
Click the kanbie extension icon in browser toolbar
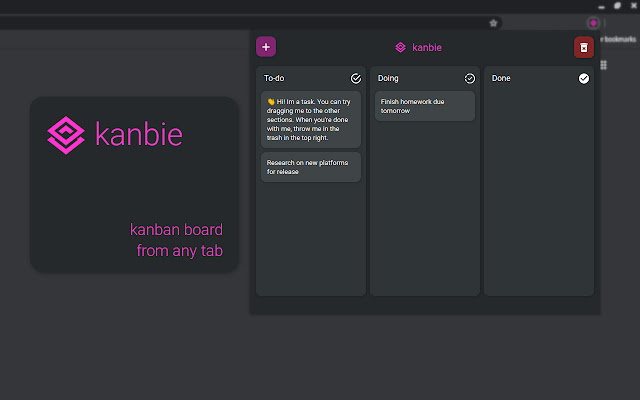(593, 22)
